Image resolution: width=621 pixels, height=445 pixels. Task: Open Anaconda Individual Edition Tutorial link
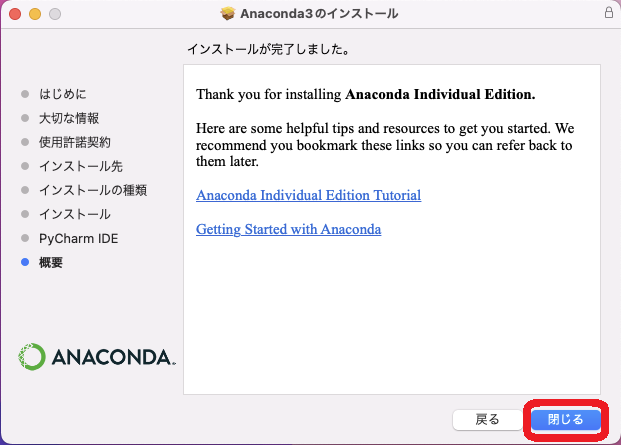308,195
